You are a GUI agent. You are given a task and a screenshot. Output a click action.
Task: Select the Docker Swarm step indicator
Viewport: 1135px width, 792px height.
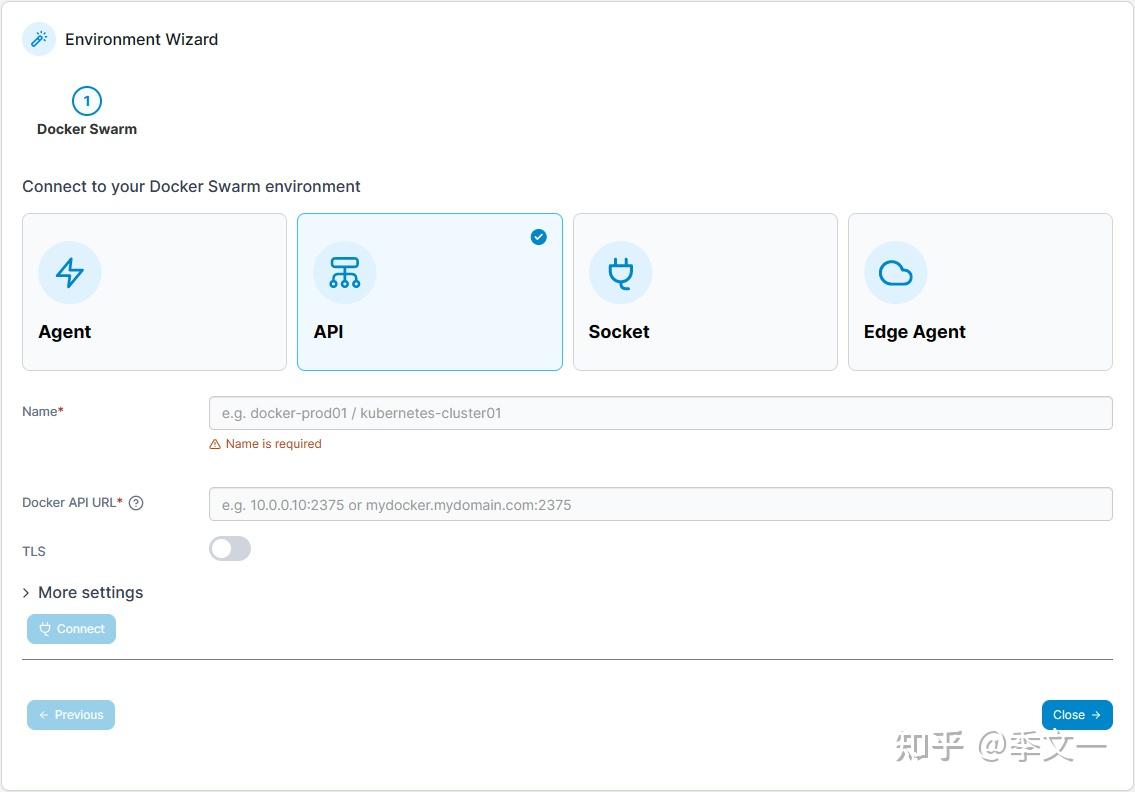[86, 128]
